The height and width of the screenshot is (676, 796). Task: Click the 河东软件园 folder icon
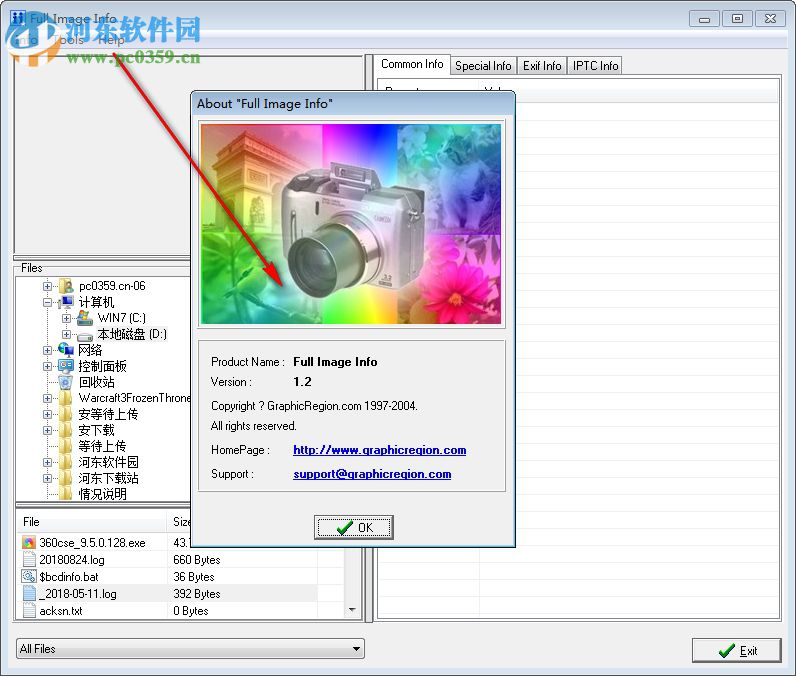click(x=66, y=462)
